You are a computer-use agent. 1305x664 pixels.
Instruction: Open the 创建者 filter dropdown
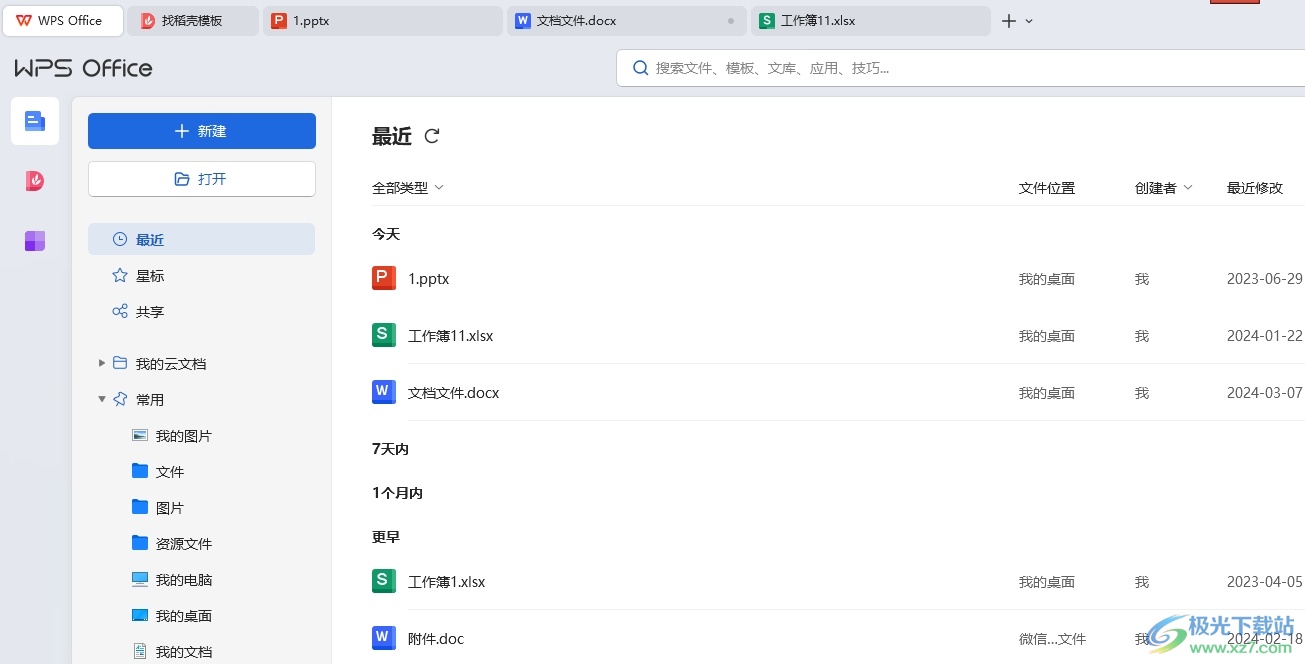click(x=1164, y=187)
